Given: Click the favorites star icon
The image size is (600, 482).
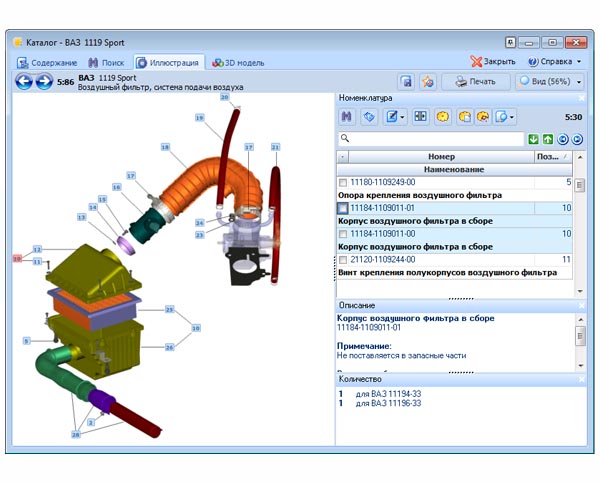Looking at the screenshot, I should click(x=428, y=81).
